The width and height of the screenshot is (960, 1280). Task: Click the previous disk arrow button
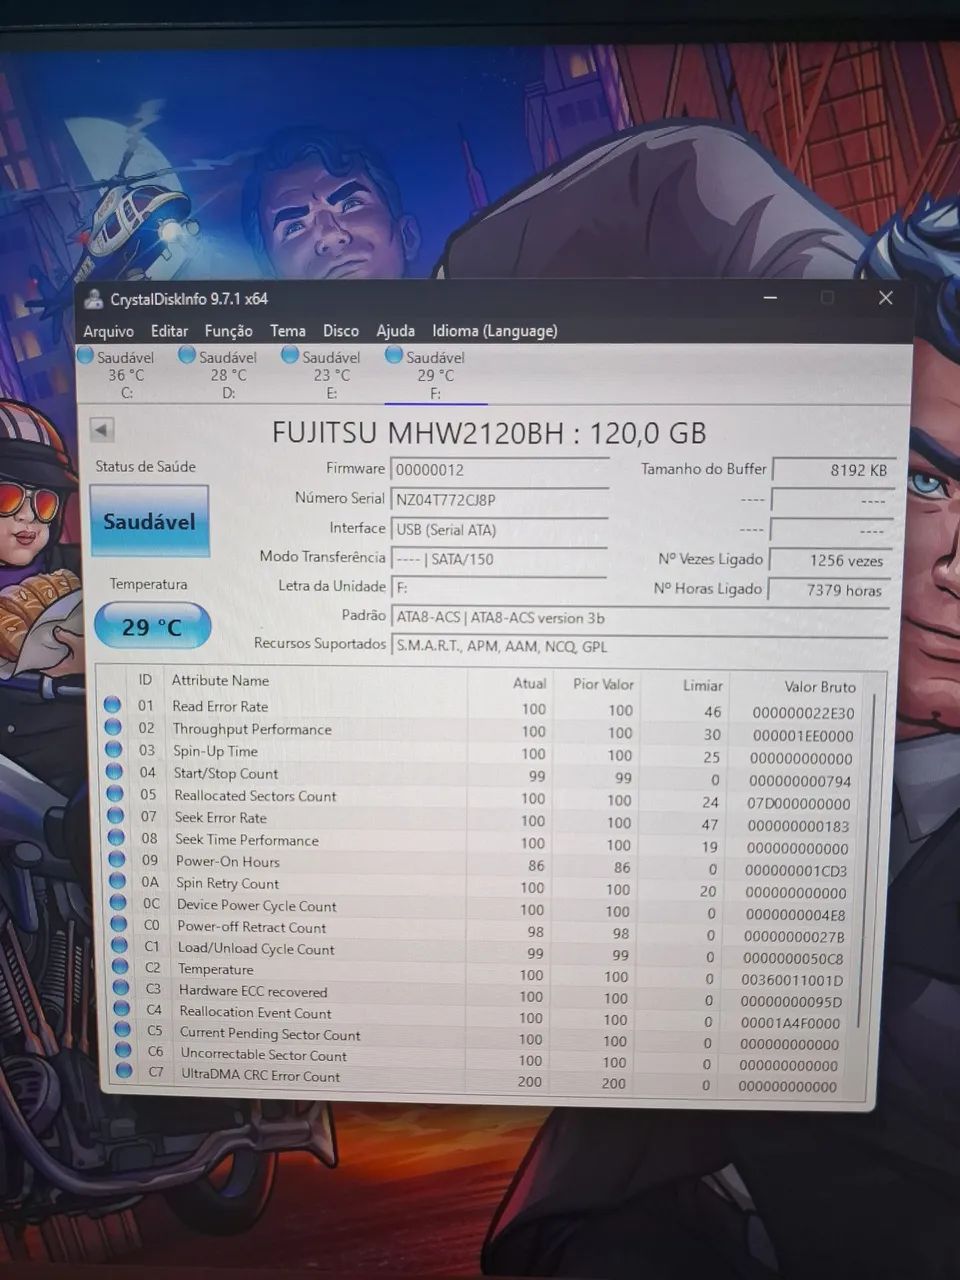pos(102,430)
